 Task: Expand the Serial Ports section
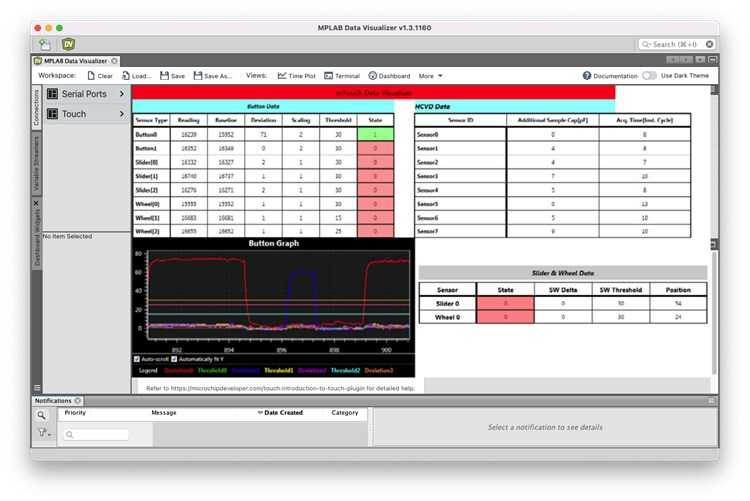click(x=121, y=94)
